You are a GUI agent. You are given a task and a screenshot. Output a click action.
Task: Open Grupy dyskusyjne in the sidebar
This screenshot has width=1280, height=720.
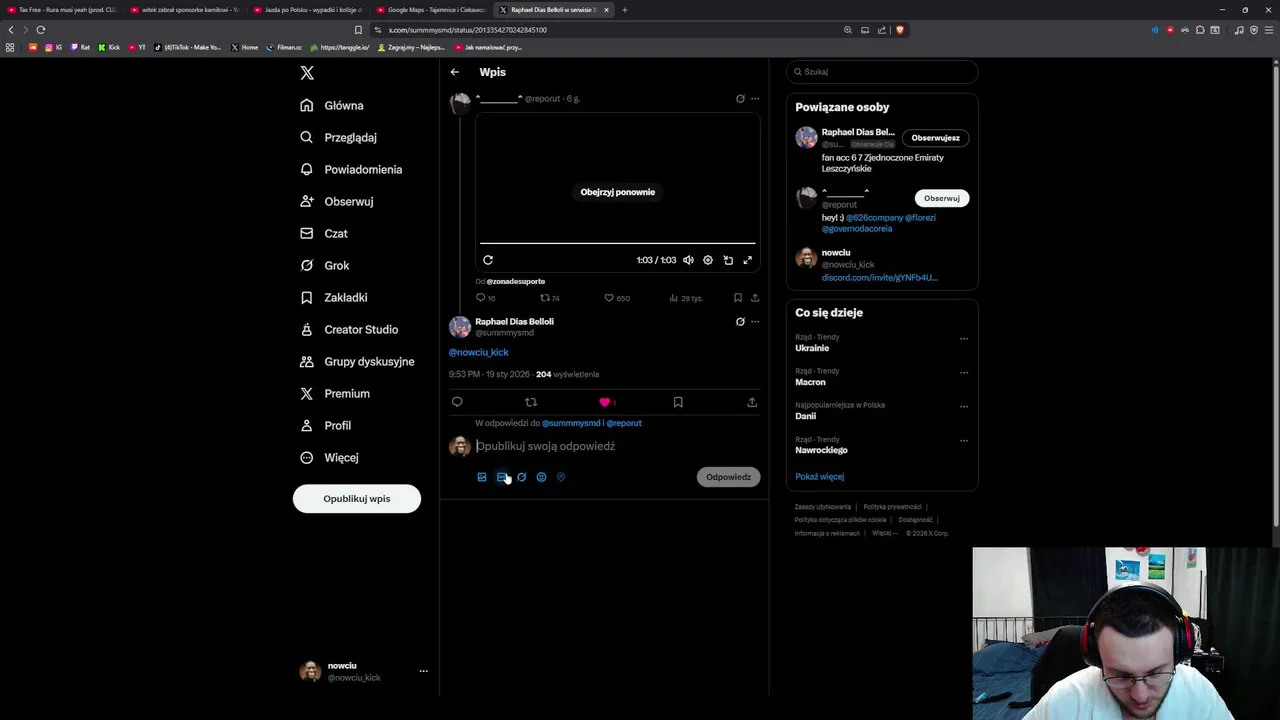(x=356, y=361)
